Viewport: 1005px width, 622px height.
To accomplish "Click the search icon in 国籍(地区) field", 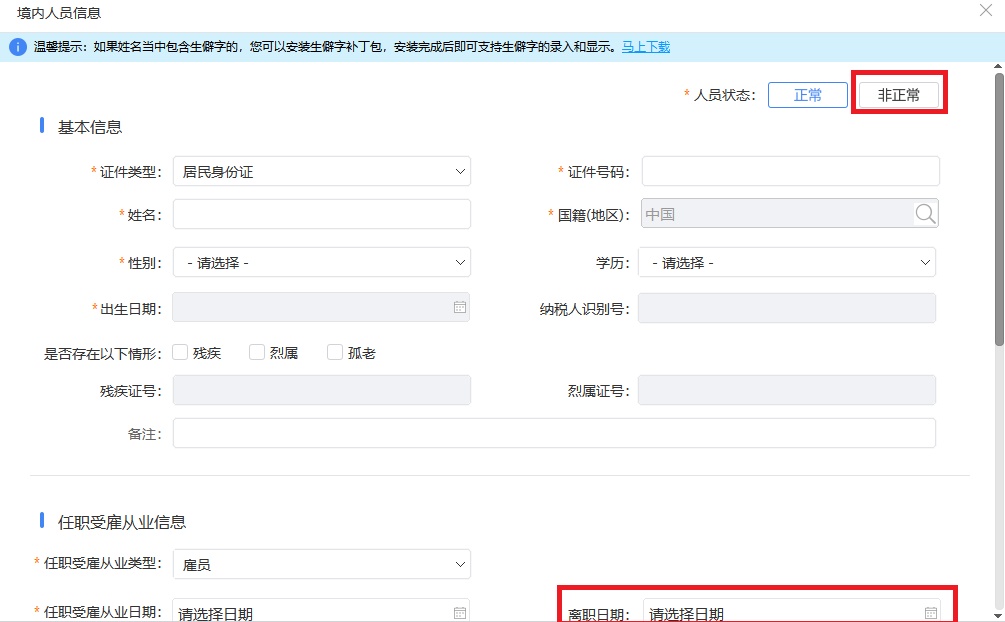I will coord(925,214).
